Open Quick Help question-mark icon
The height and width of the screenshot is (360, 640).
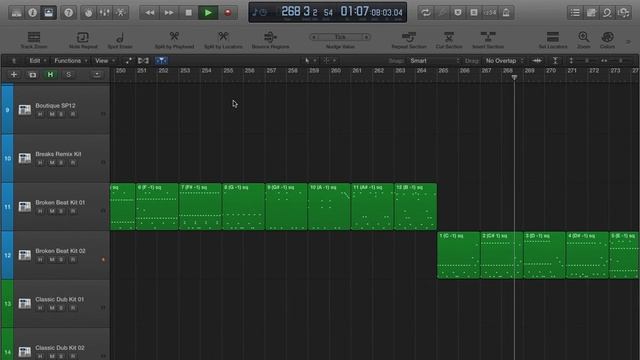69,13
